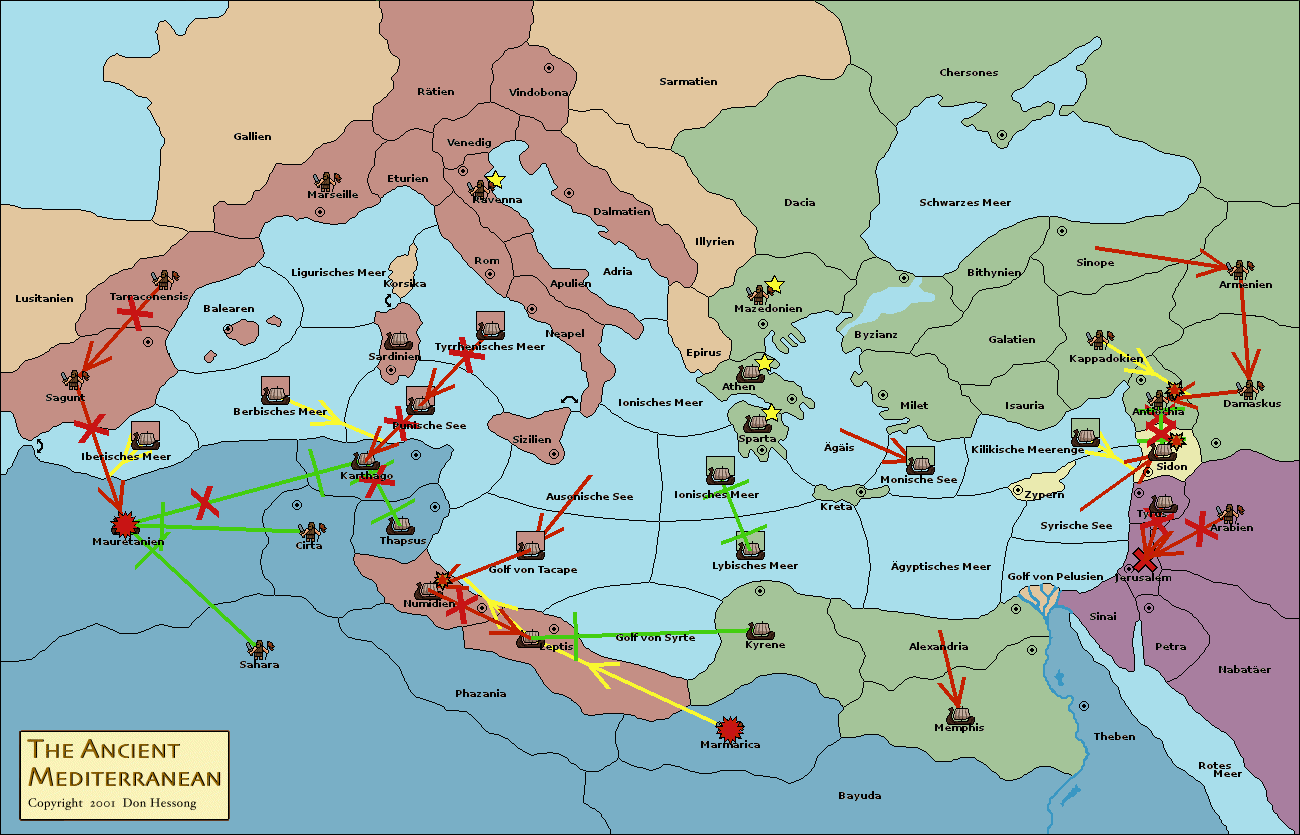Image resolution: width=1300 pixels, height=835 pixels.
Task: Click the fleet in Golf von Tacape
Action: point(530,546)
